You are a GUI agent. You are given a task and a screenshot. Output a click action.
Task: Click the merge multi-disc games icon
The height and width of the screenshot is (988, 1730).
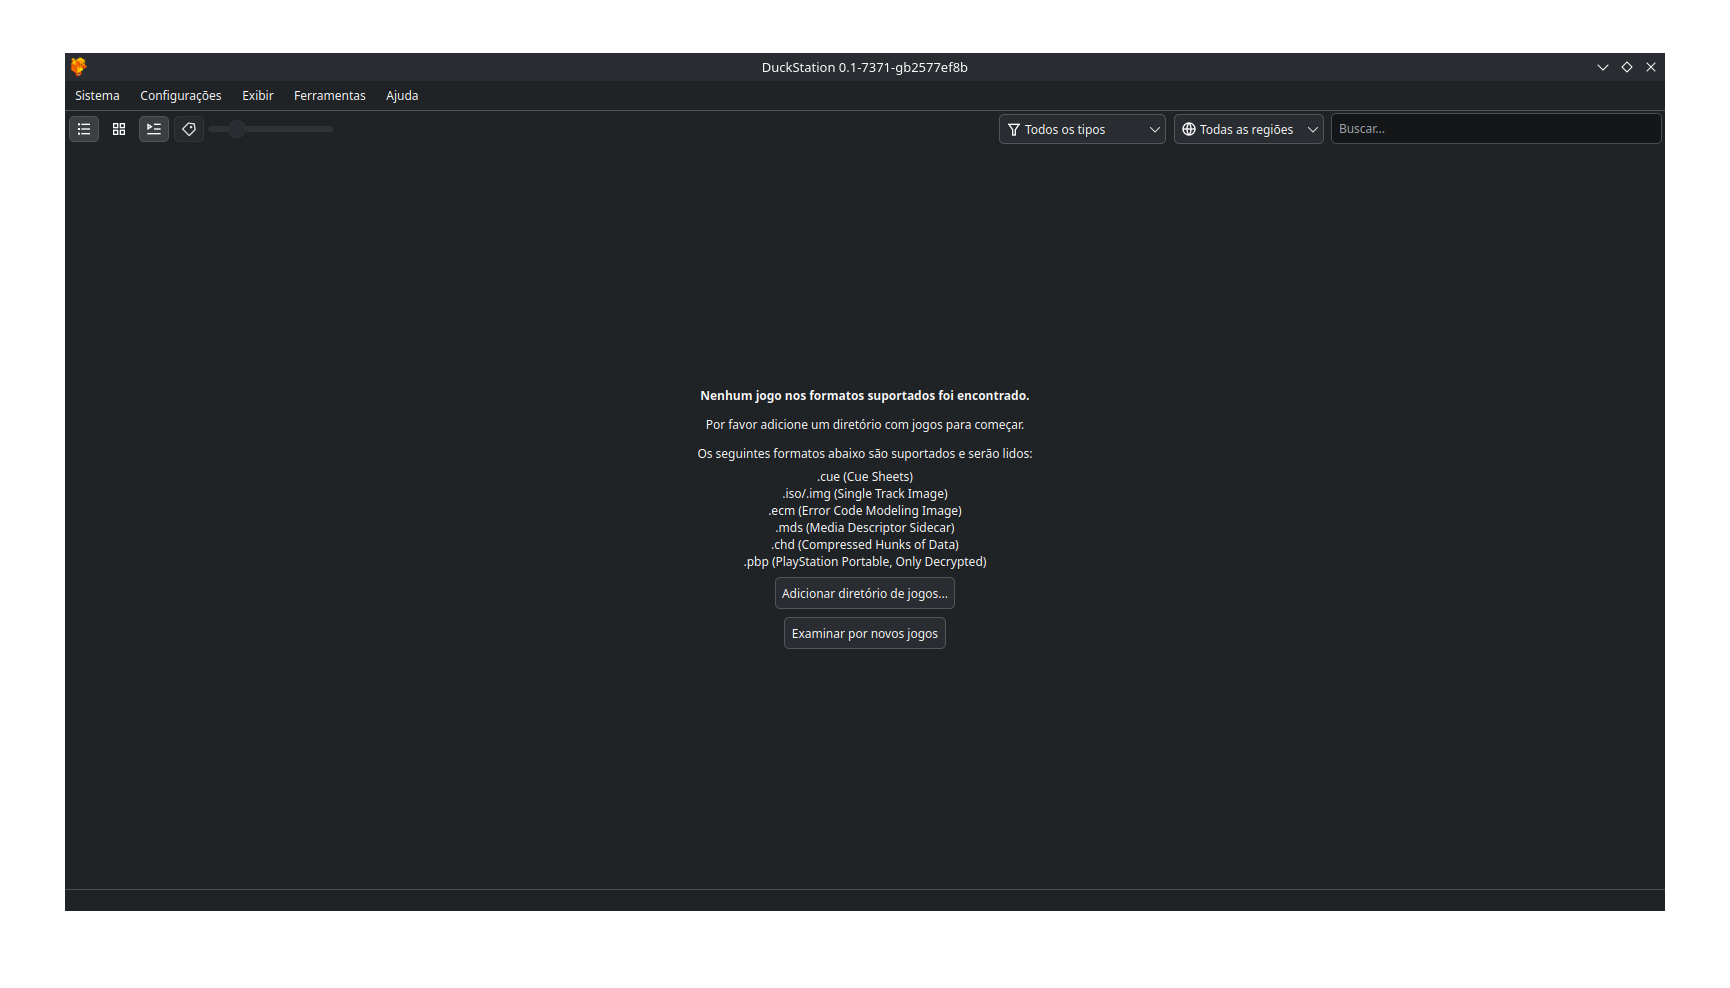click(x=154, y=129)
